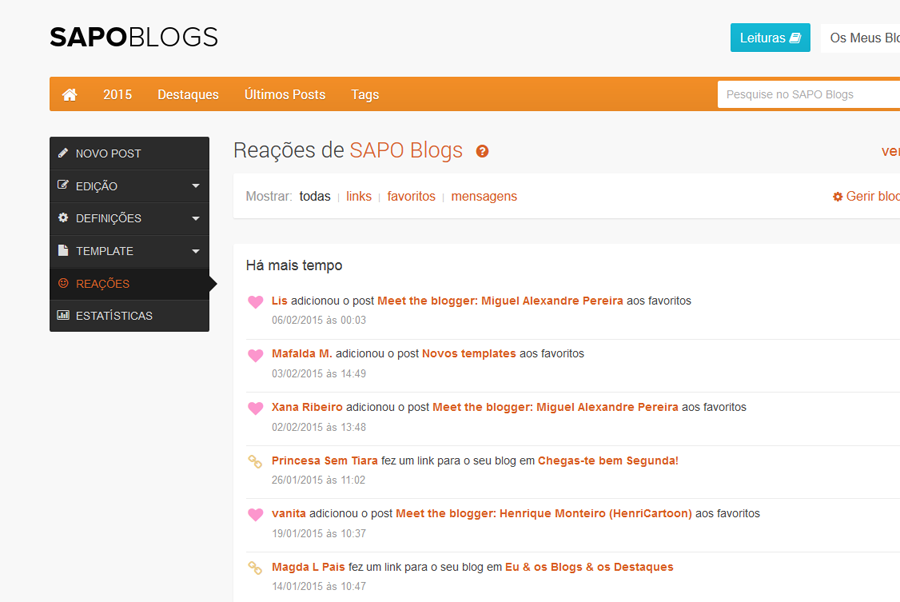Click the smiley icon next to Reações
Image resolution: width=900 pixels, height=602 pixels.
63,283
